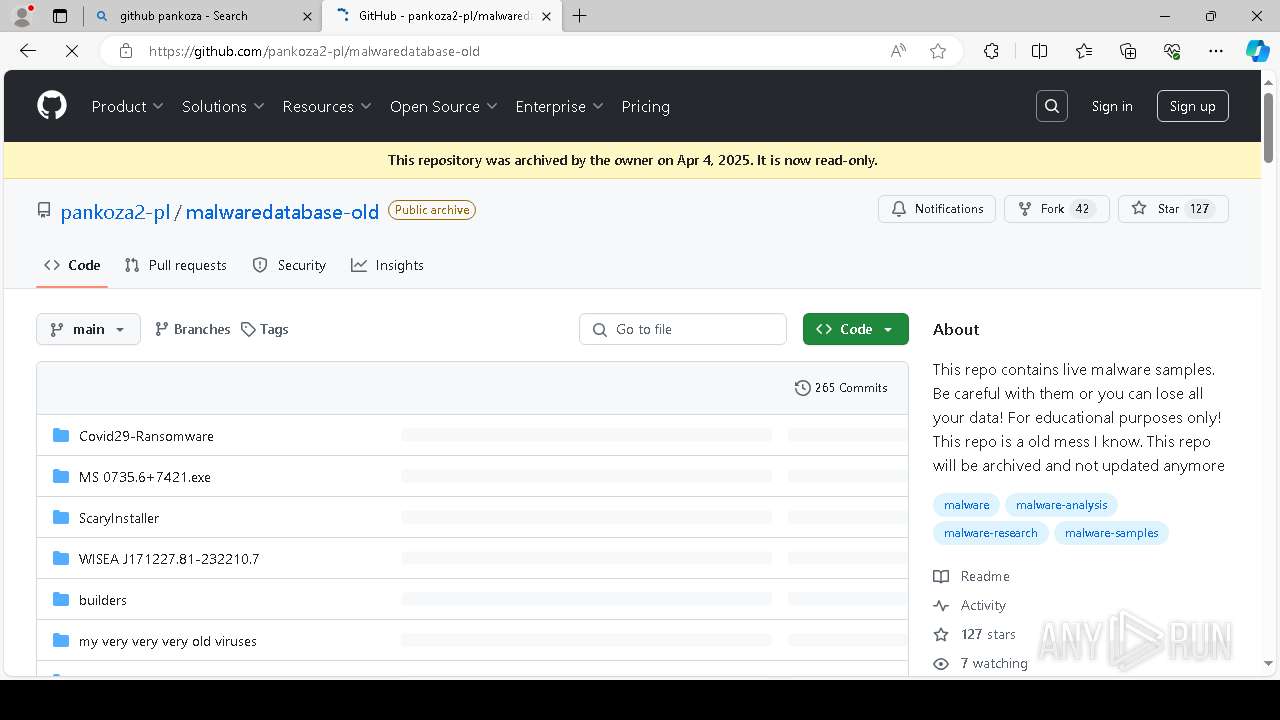Open the main branch selector dropdown
This screenshot has height=720, width=1280.
tap(88, 329)
